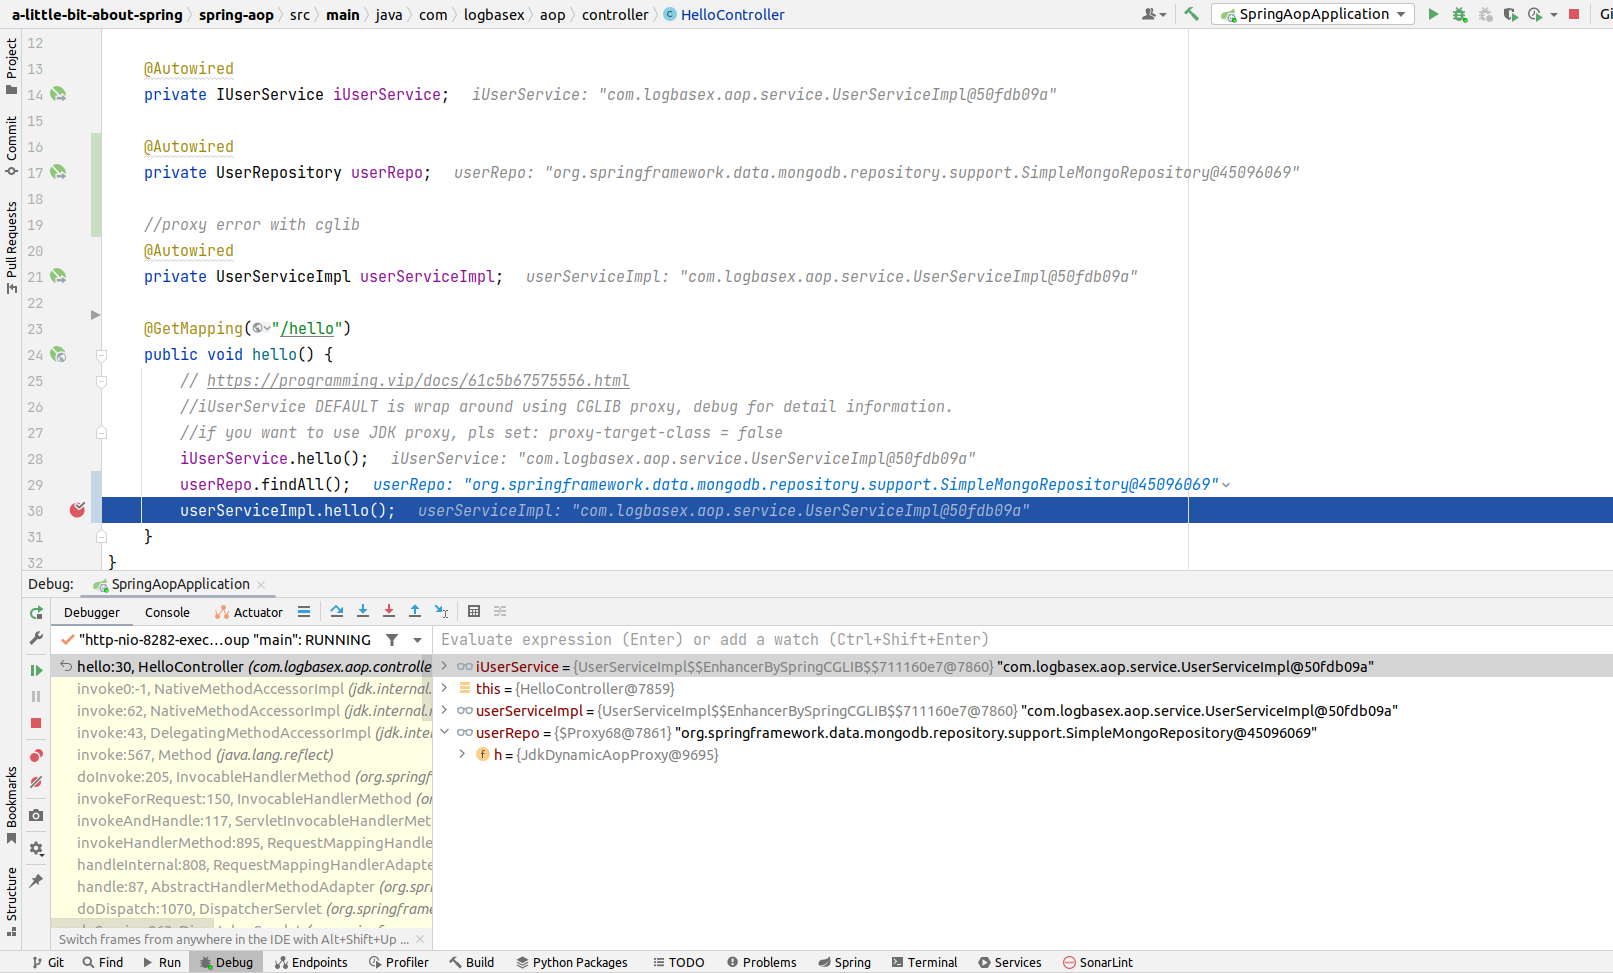1613x973 pixels.
Task: Open the programming.vip URL in comment
Action: click(418, 381)
